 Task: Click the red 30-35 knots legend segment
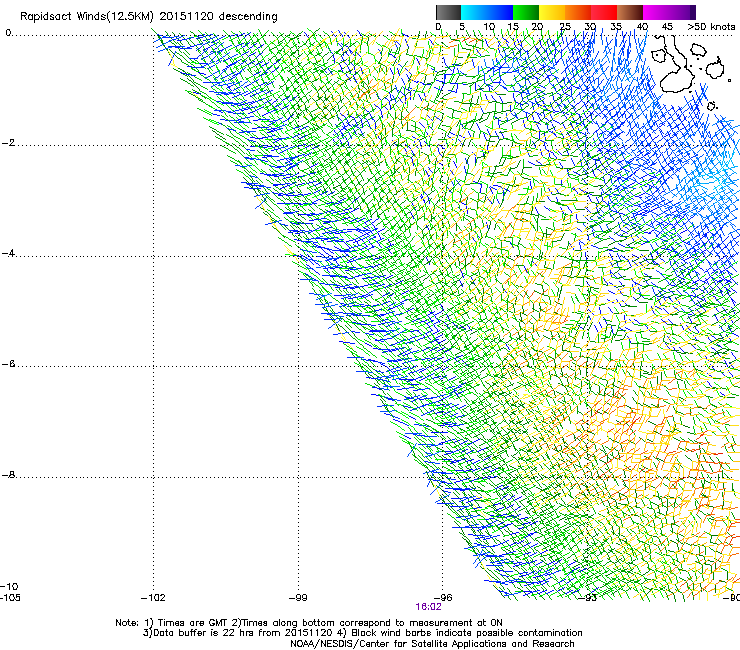coord(604,12)
